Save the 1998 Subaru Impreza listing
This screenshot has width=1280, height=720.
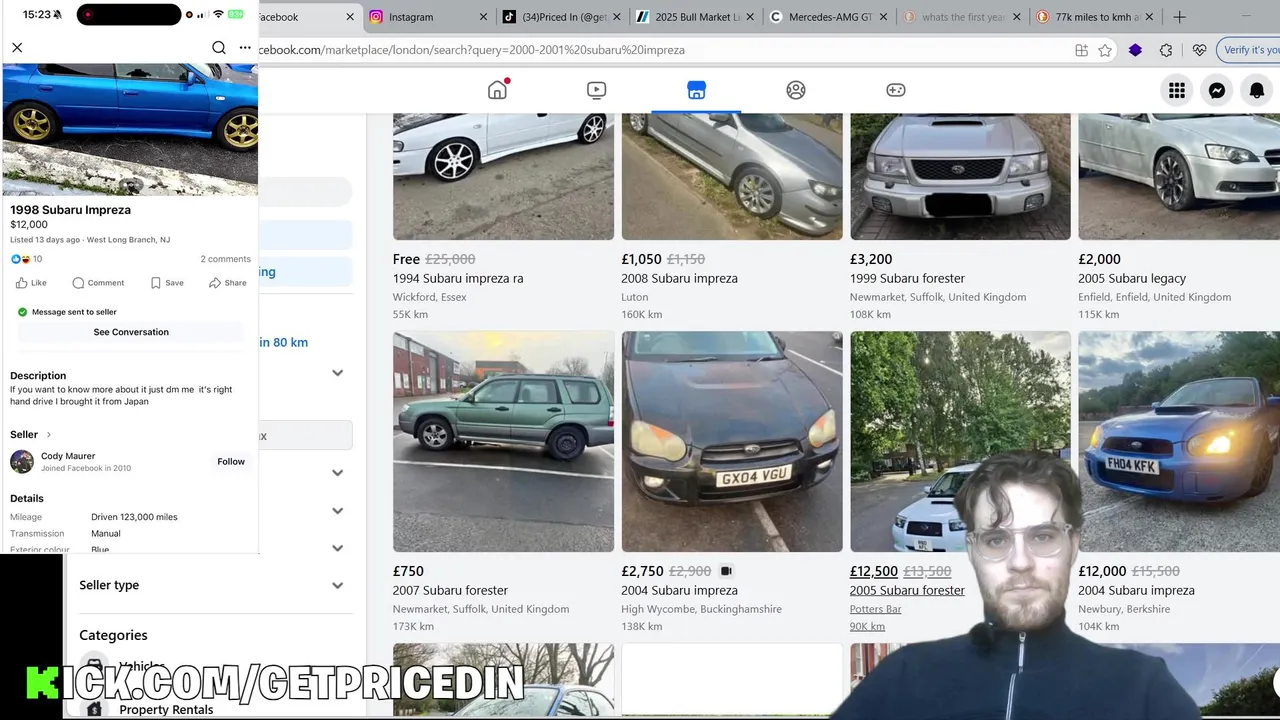(167, 283)
